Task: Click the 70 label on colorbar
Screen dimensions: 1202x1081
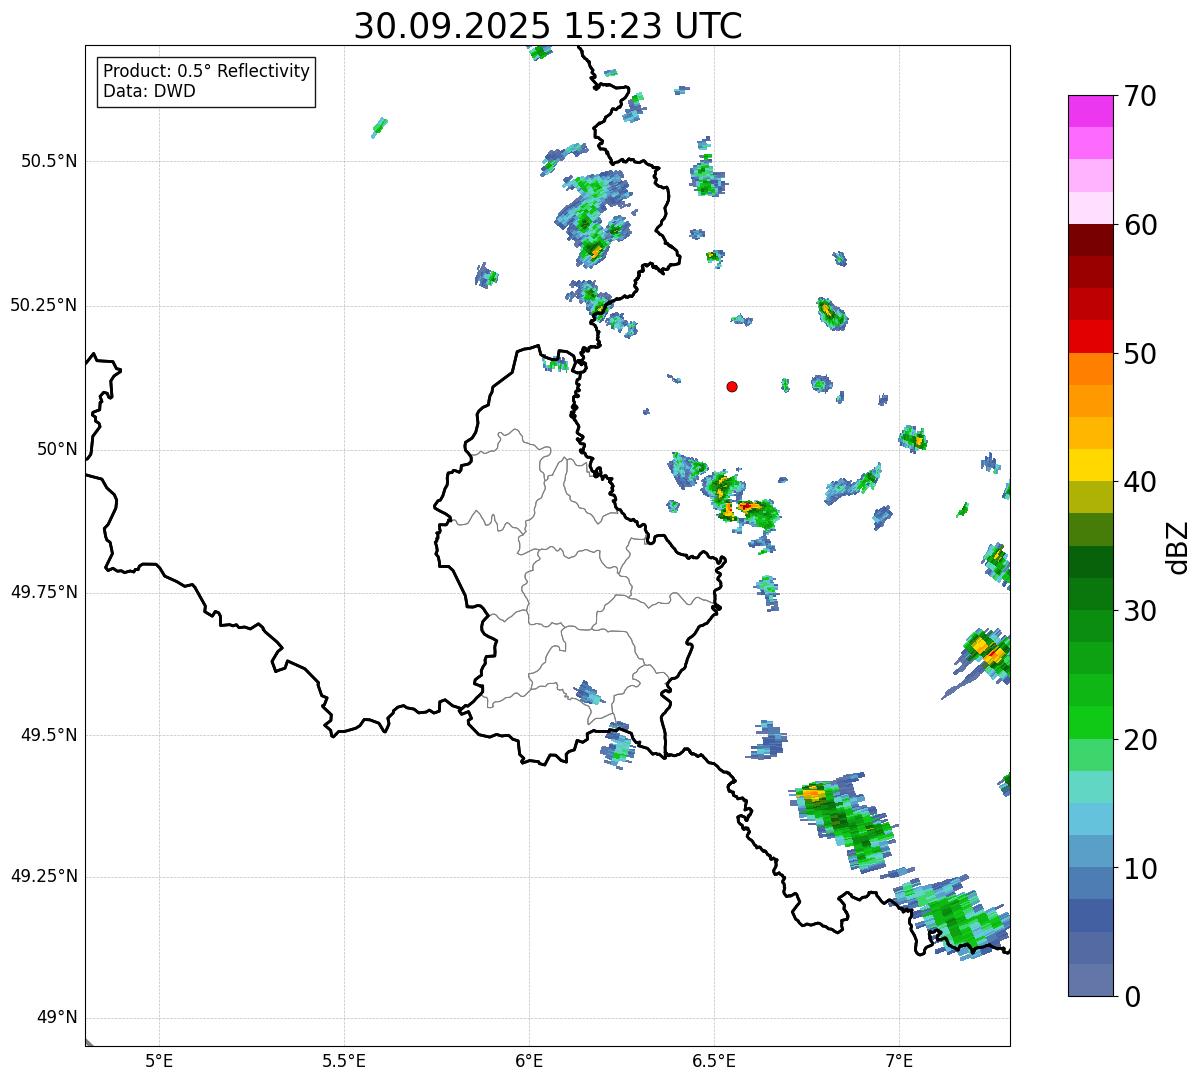Action: point(1139,96)
